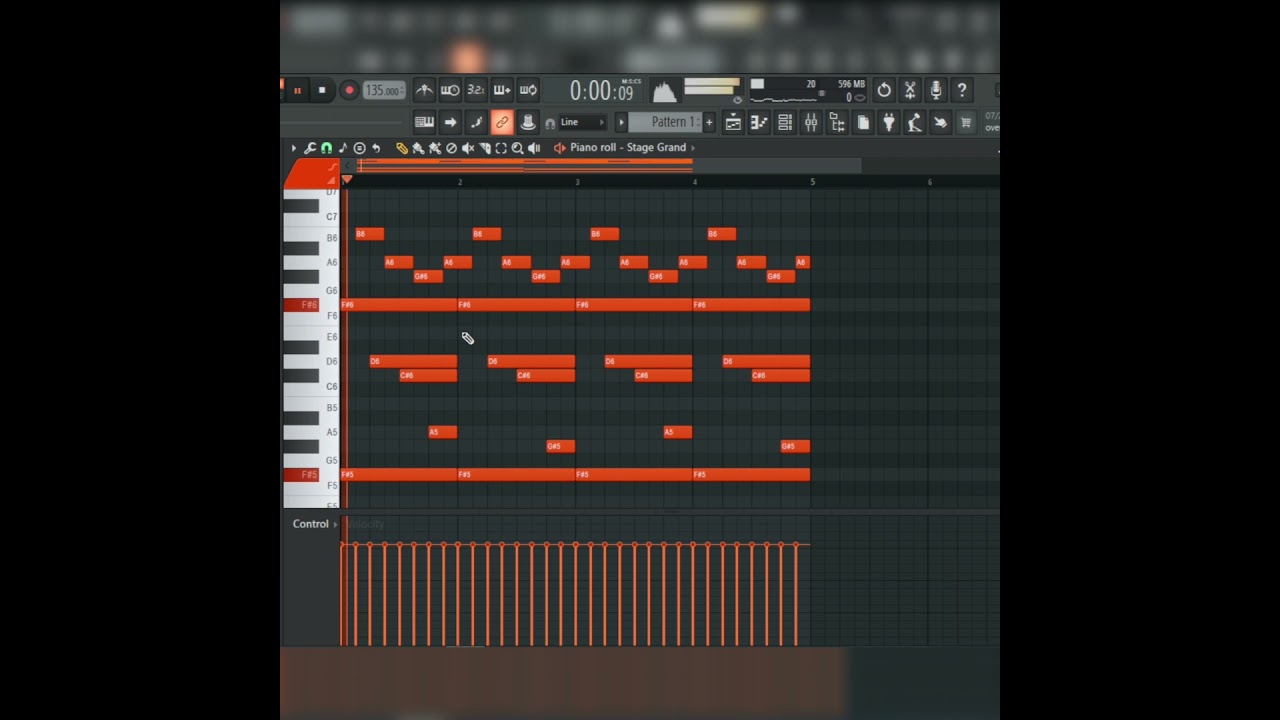
Task: Toggle overdub note blending recording
Action: tap(502, 90)
